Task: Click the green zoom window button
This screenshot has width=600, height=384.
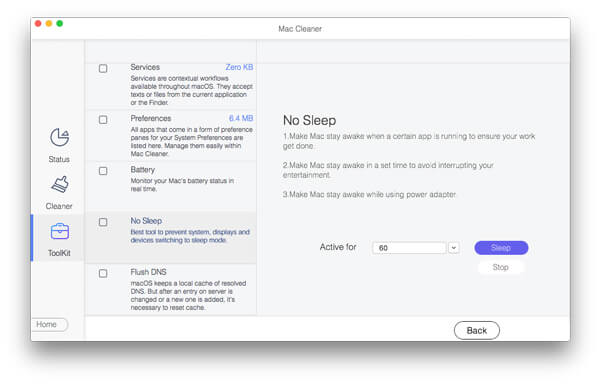Action: pos(60,24)
